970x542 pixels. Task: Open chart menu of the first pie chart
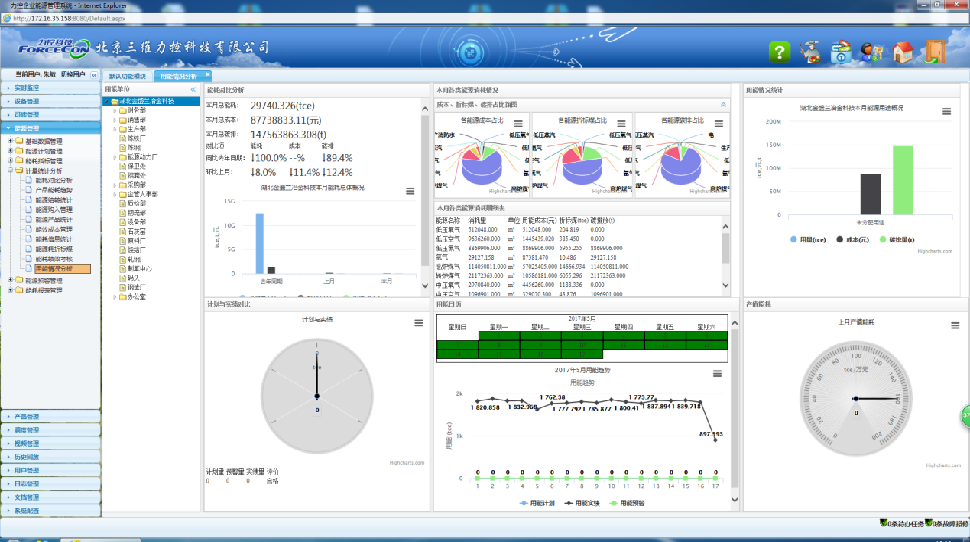[x=519, y=122]
